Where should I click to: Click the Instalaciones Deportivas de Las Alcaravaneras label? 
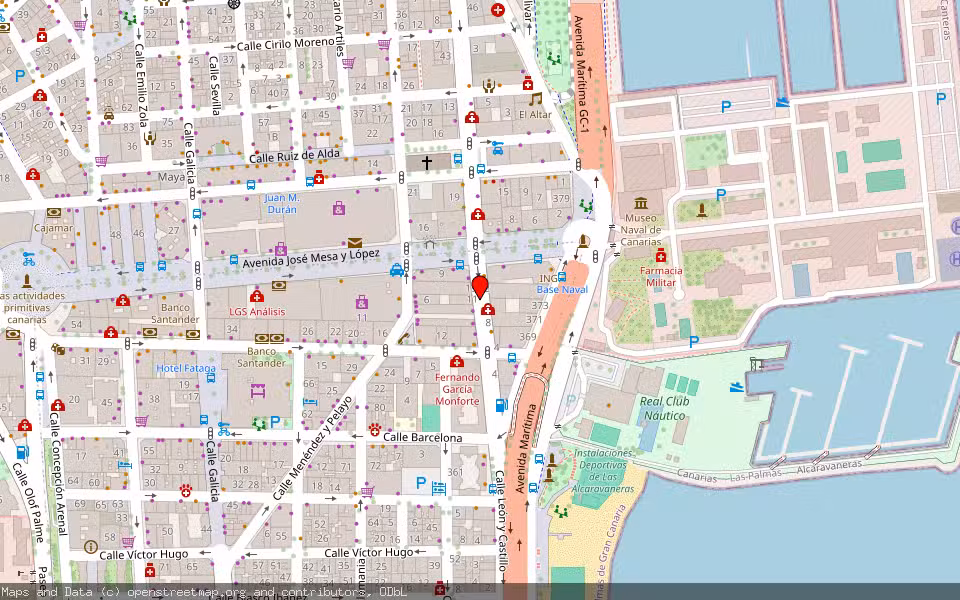pos(602,471)
